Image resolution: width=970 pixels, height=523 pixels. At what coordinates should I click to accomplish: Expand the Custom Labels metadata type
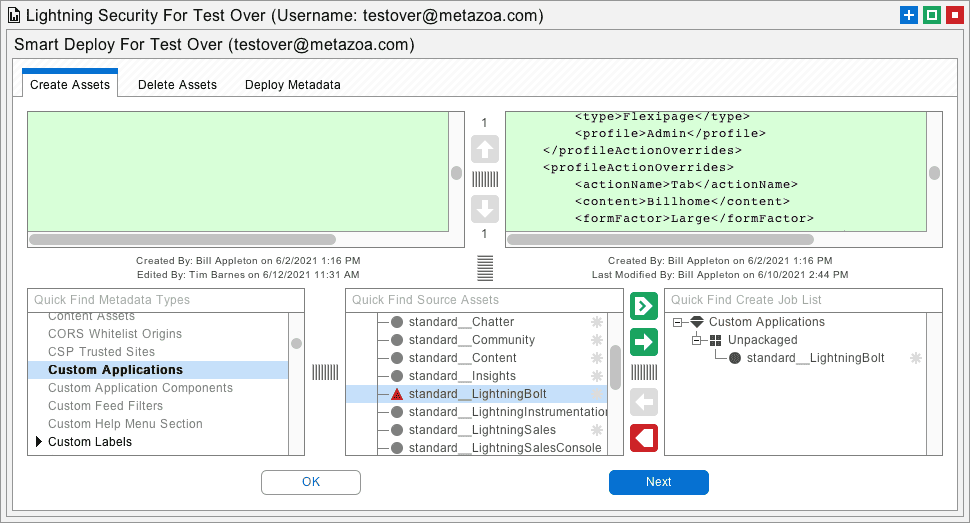pos(39,441)
